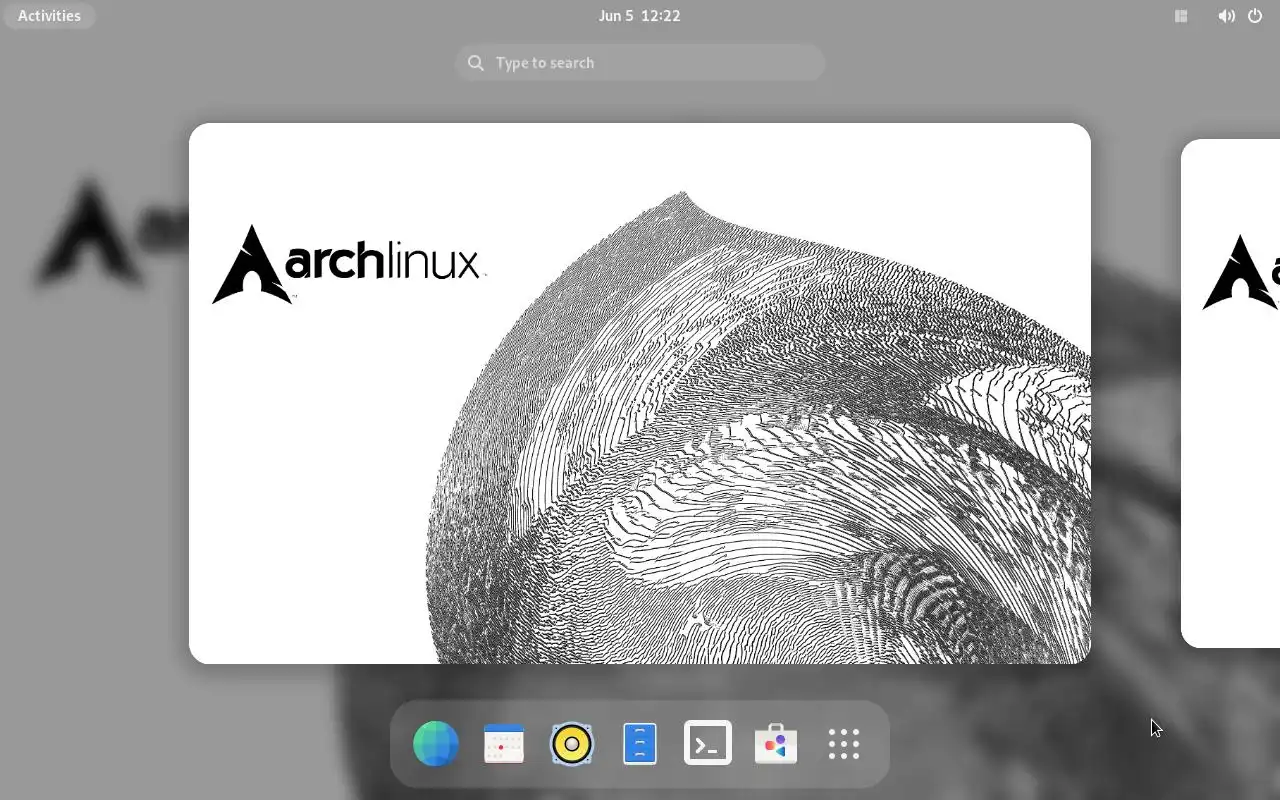The image size is (1280, 800).
Task: Click the magnifier icon in search bar
Action: (x=476, y=63)
